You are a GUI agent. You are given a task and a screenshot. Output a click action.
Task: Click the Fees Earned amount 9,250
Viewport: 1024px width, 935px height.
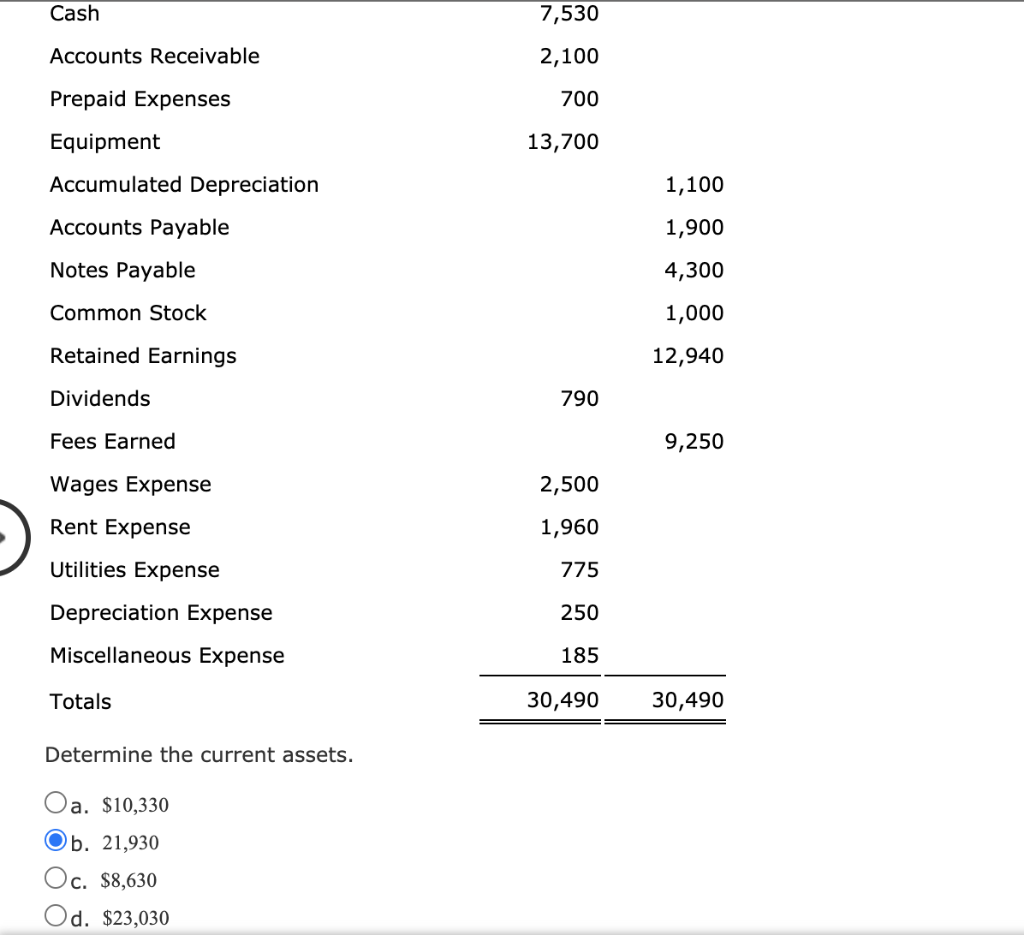[x=694, y=441]
